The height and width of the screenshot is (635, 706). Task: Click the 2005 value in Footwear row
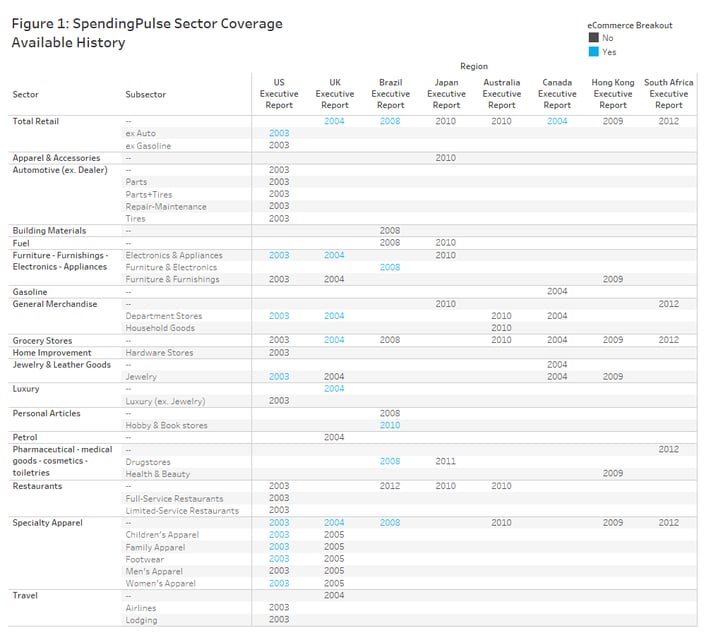[x=334, y=559]
